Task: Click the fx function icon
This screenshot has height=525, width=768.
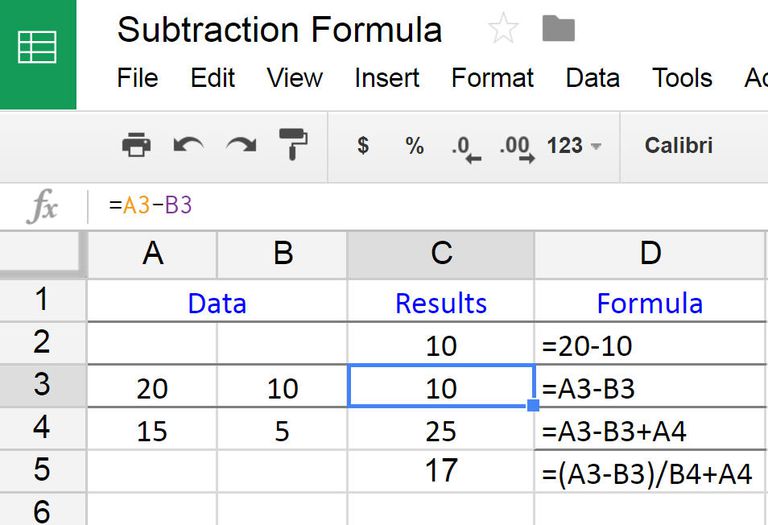Action: pyautogui.click(x=43, y=206)
